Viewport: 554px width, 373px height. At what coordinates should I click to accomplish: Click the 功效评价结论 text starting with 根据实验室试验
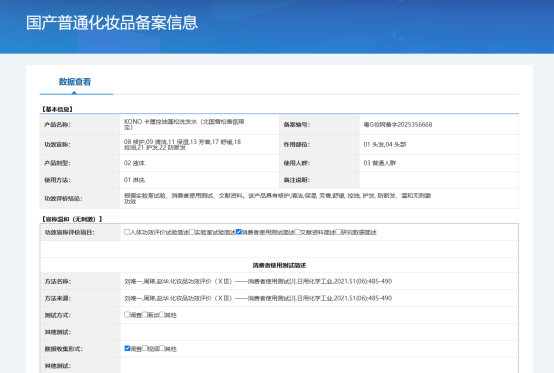pyautogui.click(x=277, y=199)
